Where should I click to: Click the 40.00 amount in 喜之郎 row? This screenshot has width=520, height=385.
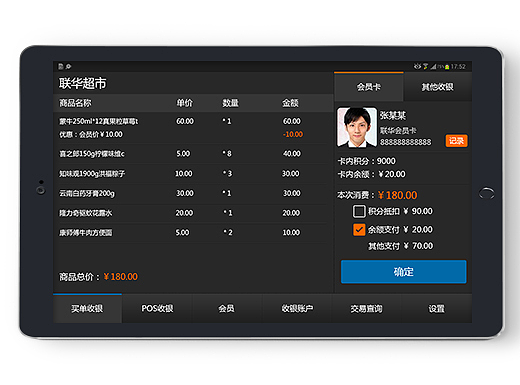pyautogui.click(x=292, y=154)
